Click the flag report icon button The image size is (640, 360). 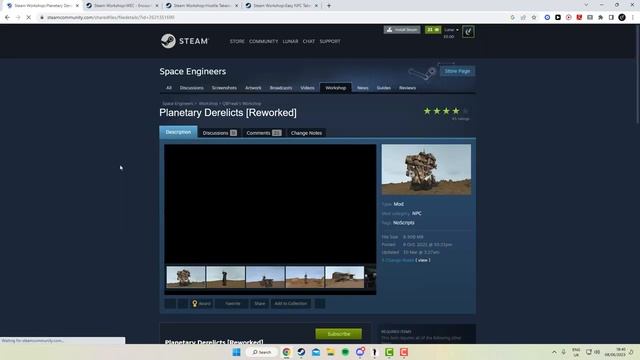tap(320, 304)
